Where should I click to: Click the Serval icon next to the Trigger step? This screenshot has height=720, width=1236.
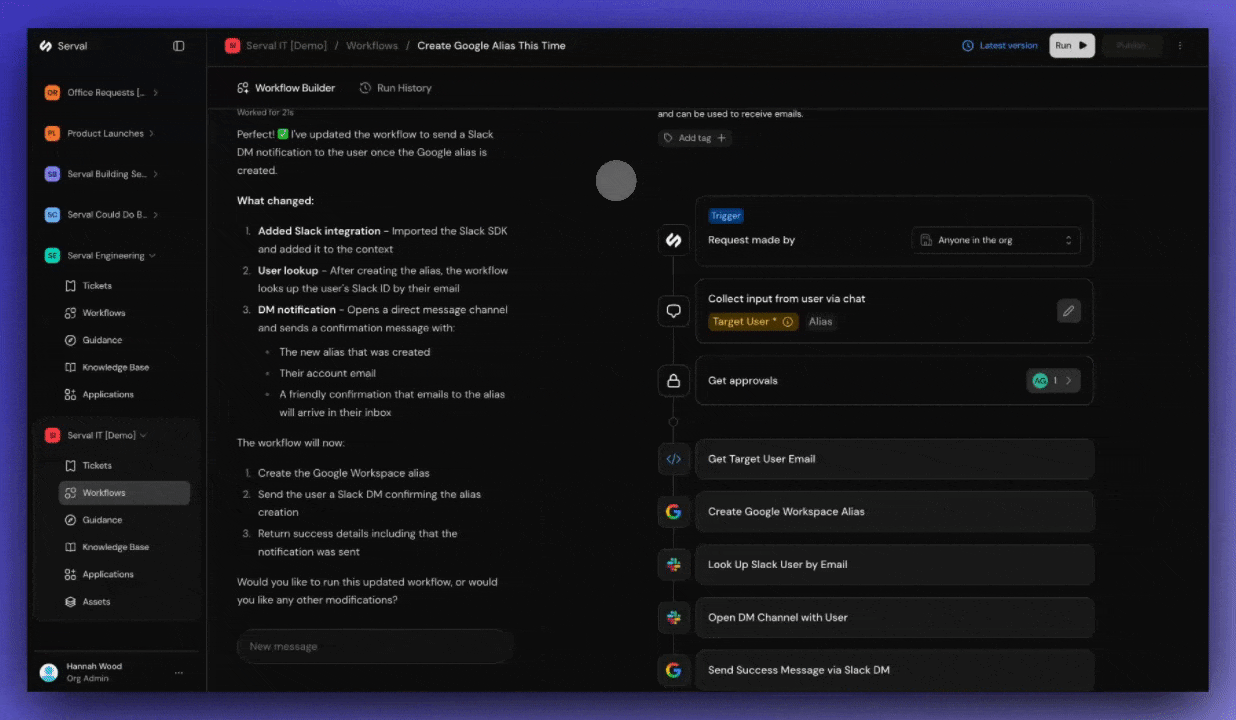coord(673,239)
